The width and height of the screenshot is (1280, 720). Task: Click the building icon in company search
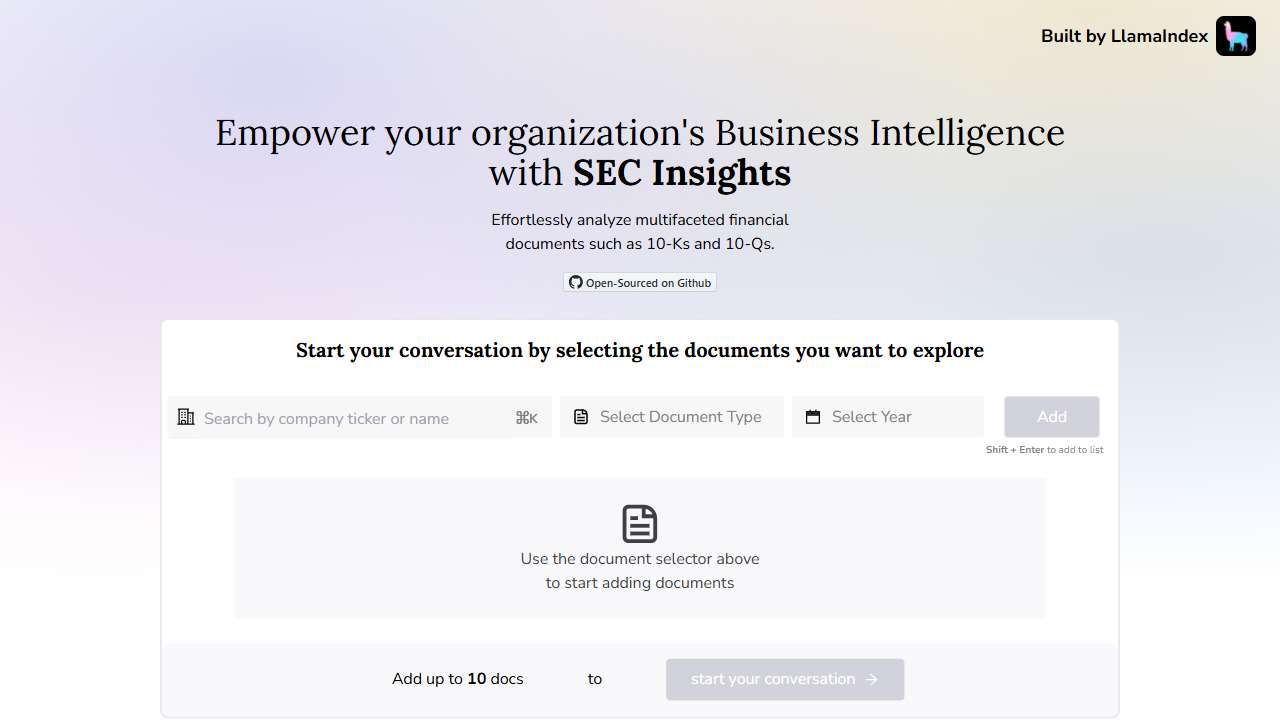tap(186, 417)
